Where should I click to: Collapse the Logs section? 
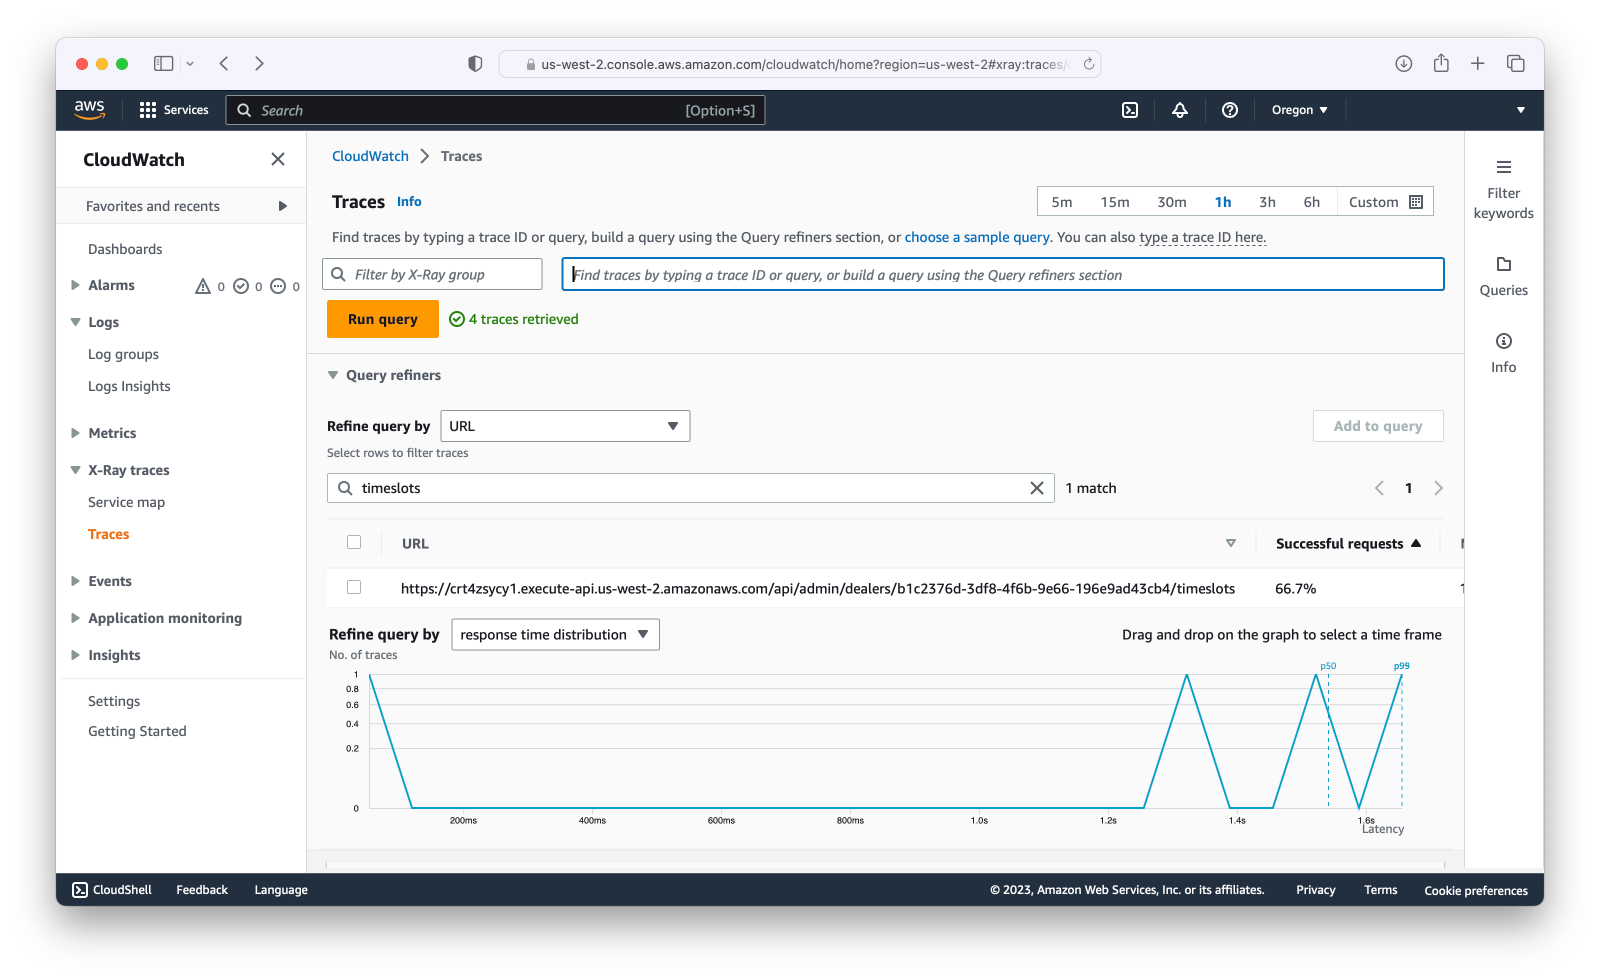(75, 322)
